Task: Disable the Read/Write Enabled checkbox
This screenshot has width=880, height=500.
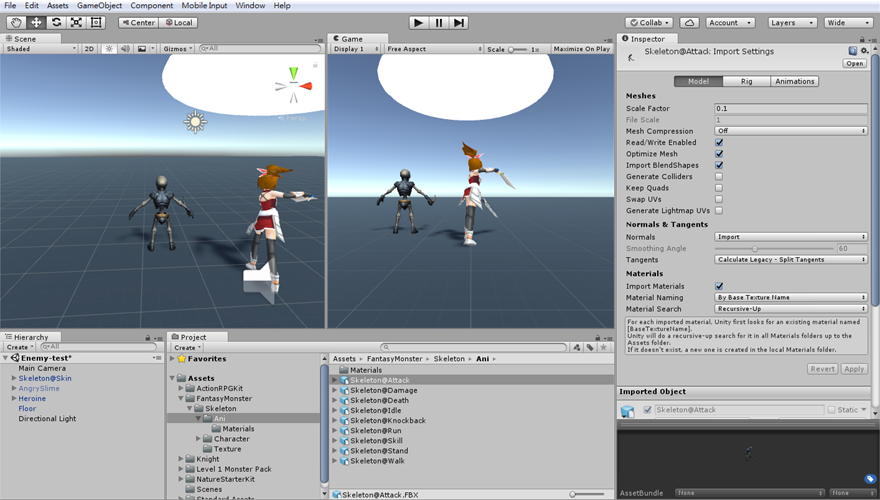Action: (x=719, y=143)
